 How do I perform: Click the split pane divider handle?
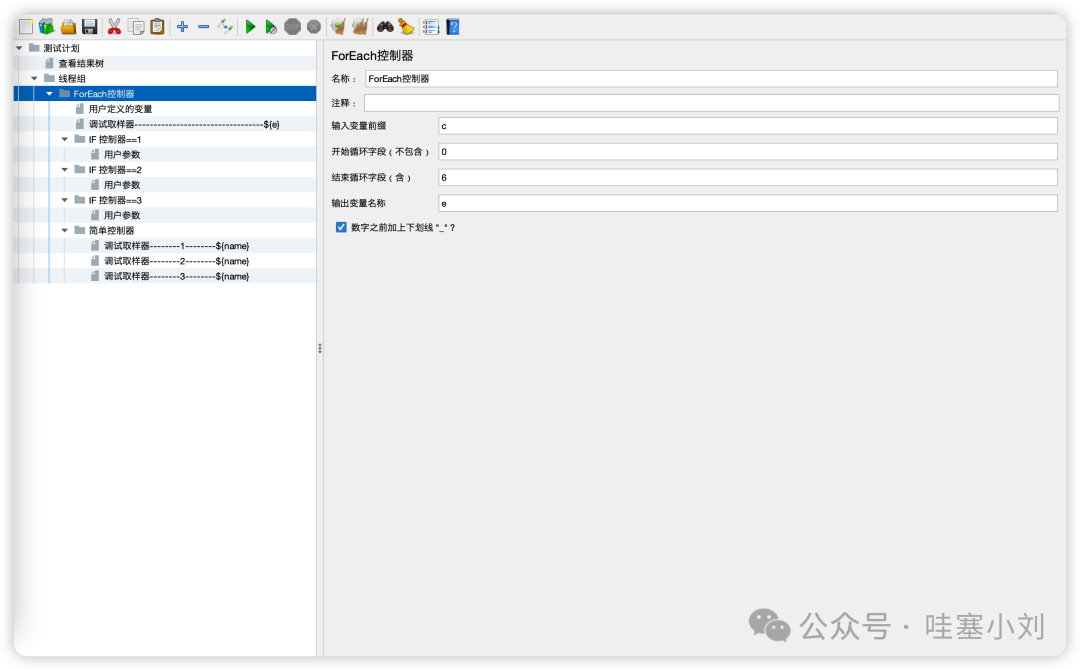point(320,348)
